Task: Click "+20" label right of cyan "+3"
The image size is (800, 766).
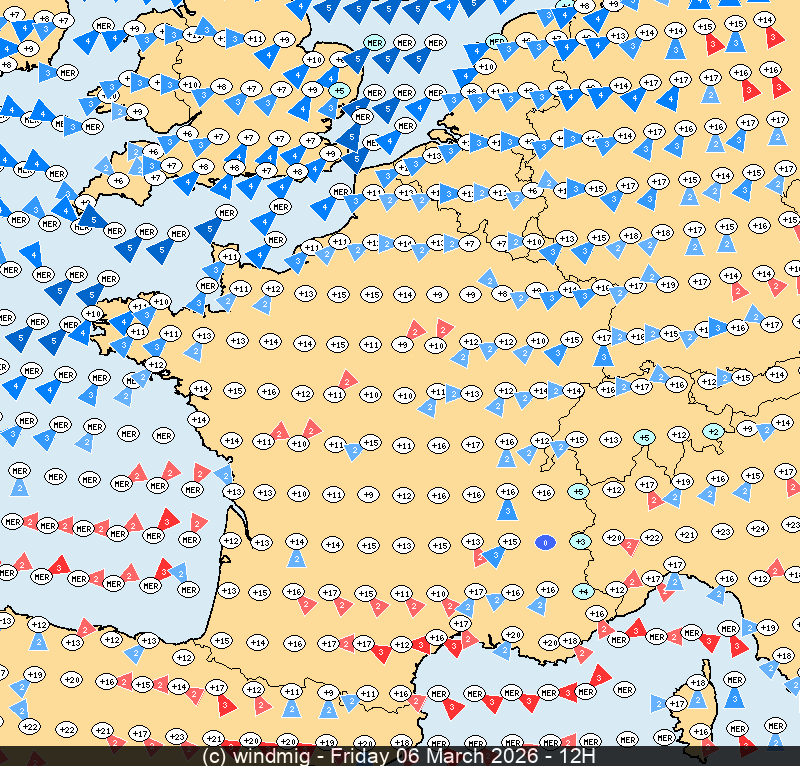Action: [x=614, y=538]
